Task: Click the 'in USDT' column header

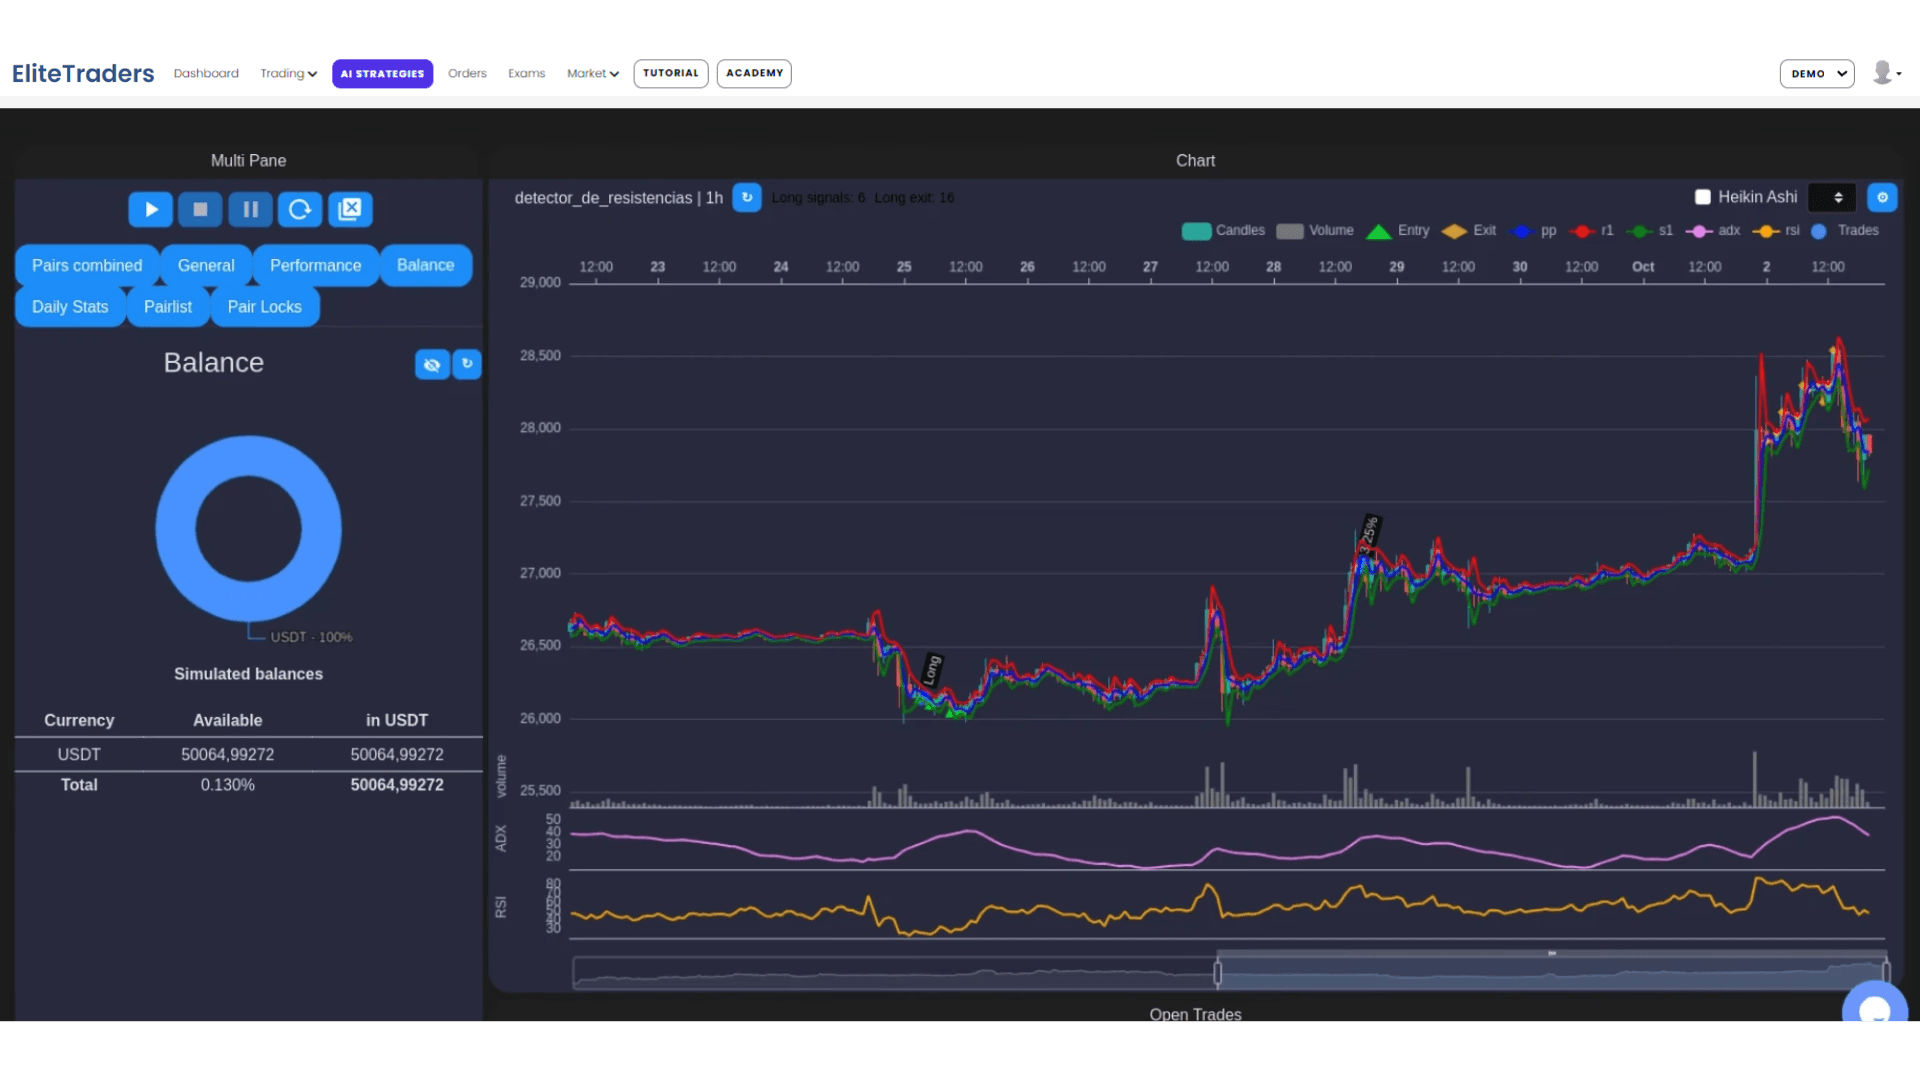Action: 396,720
